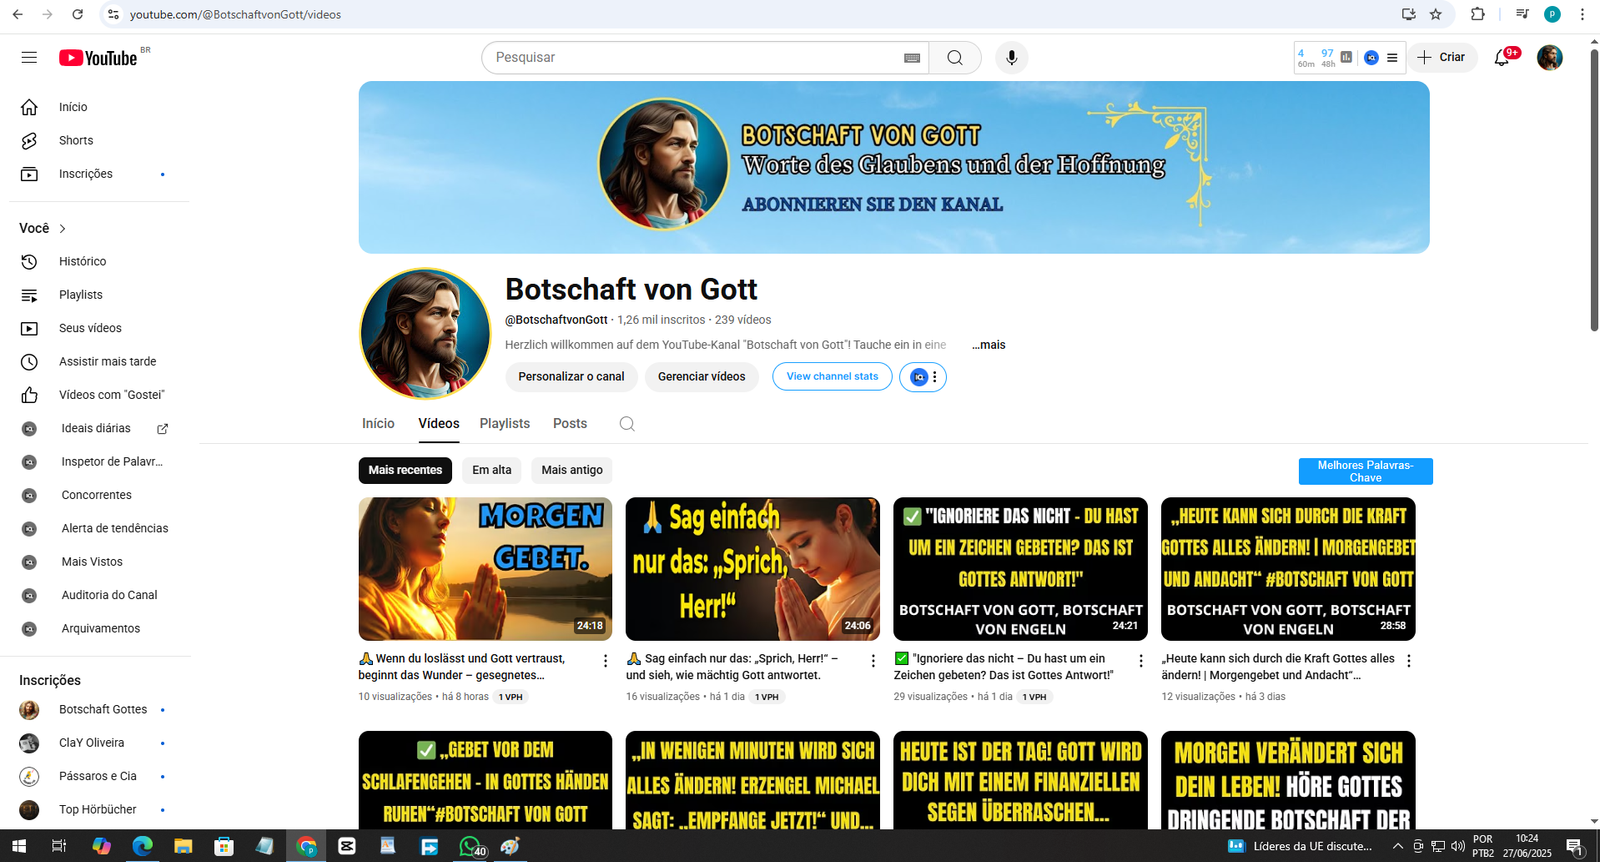The width and height of the screenshot is (1600, 862).
Task: Click View channel stats button
Action: (x=832, y=377)
